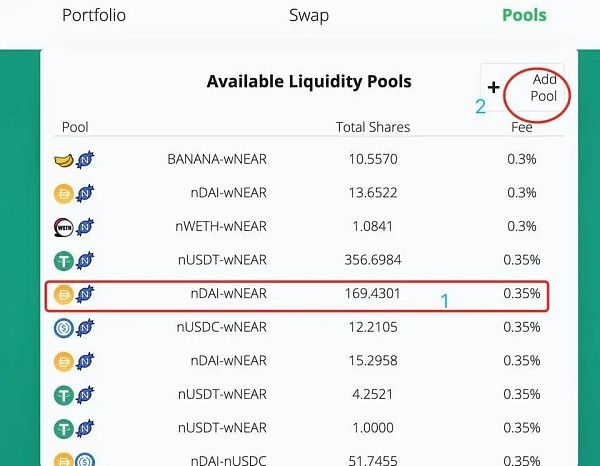
Task: Open nUSDT-wNEAR pool with 1.0000 shares
Action: [222, 427]
